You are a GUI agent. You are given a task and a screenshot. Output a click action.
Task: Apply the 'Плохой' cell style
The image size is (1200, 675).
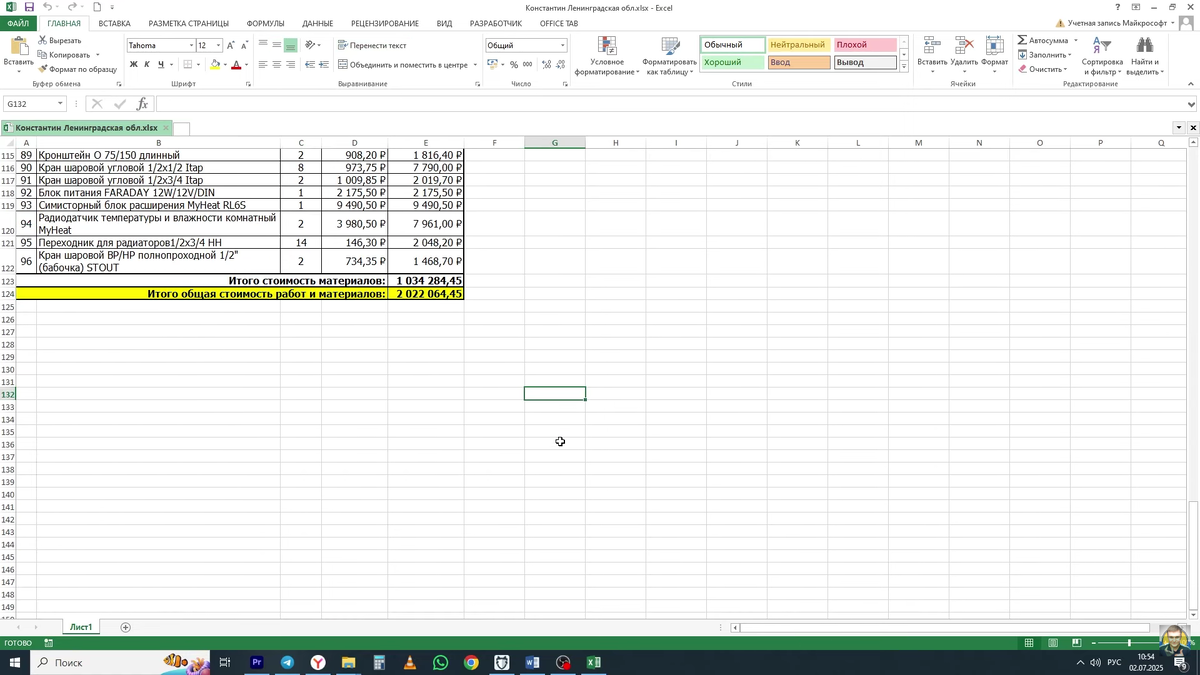pos(864,45)
